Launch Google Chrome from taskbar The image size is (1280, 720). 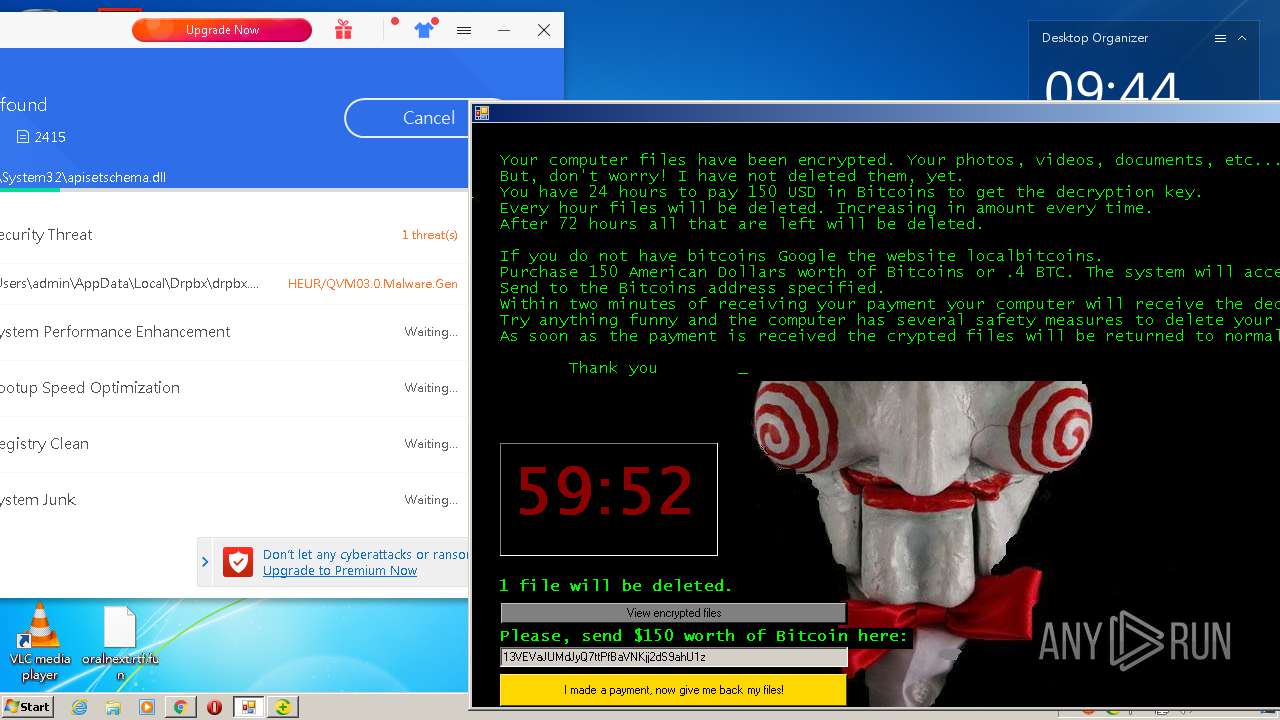[x=180, y=707]
